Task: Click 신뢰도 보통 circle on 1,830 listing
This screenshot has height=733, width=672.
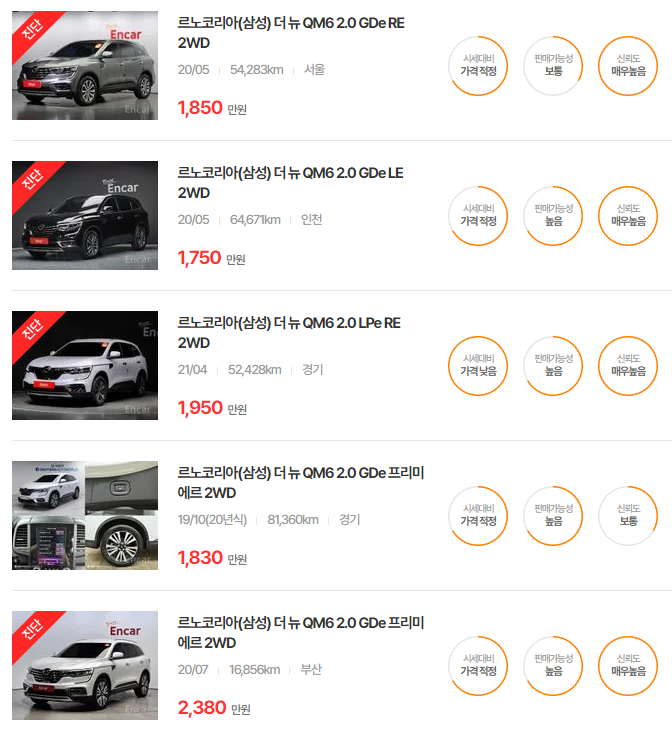Action: (628, 516)
